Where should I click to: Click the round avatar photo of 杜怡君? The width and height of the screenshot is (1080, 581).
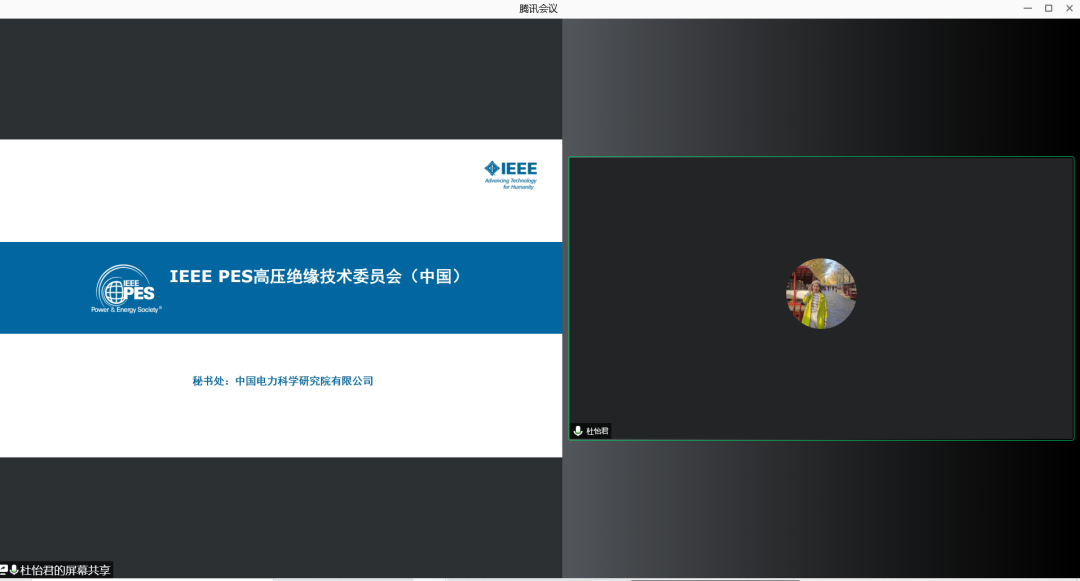[x=821, y=293]
